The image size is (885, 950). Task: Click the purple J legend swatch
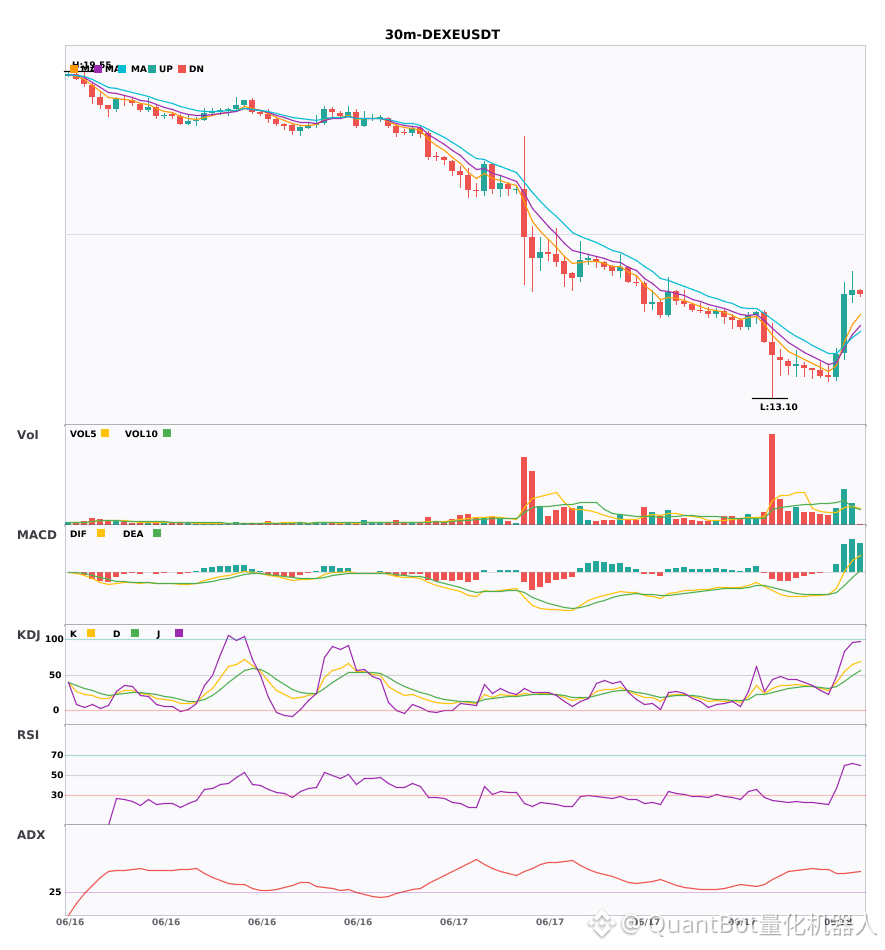179,633
